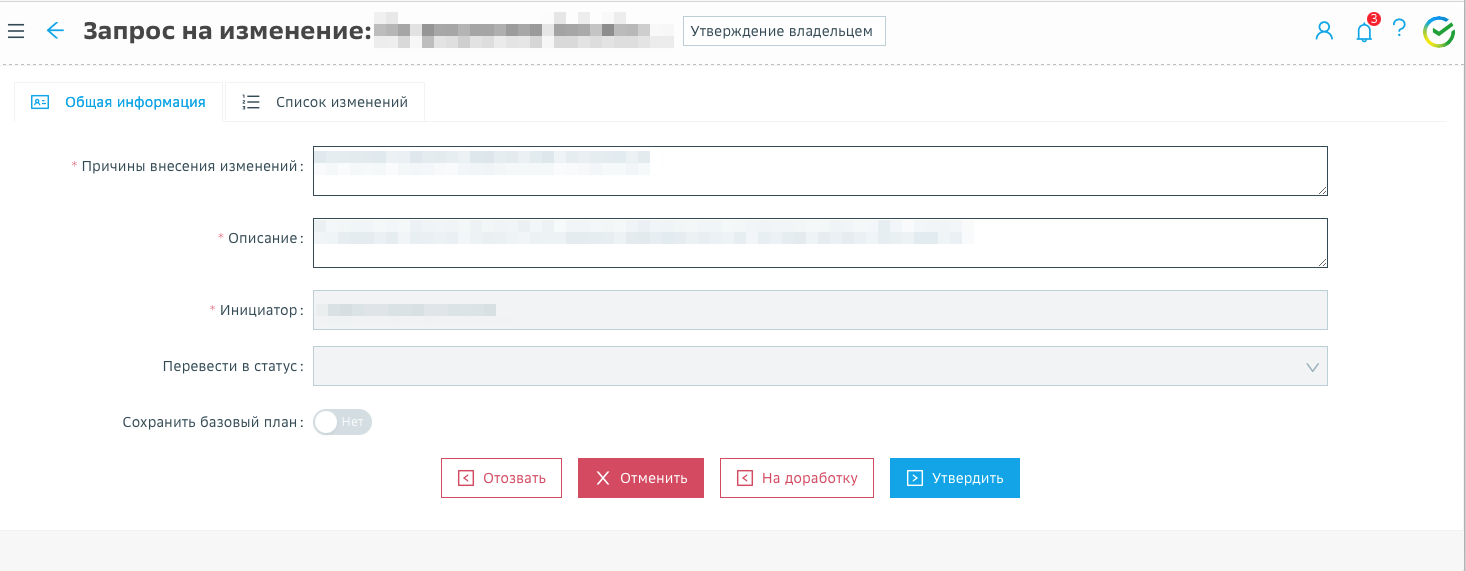Click the list icon on Список изменений tab
The width and height of the screenshot is (1466, 571).
251,102
